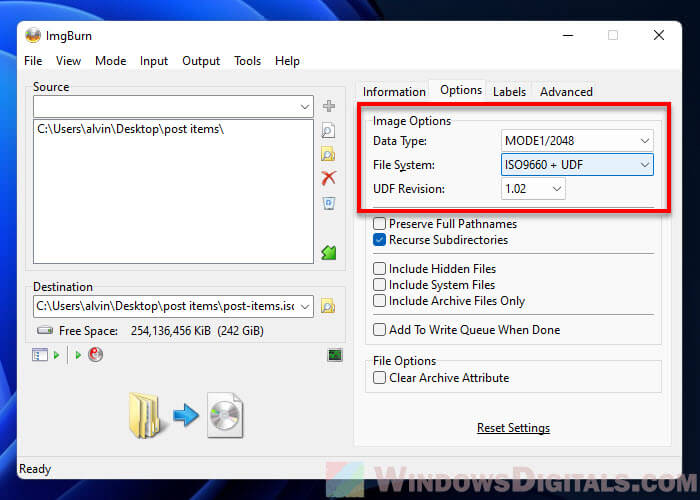Uncheck Recurse Subdirectories
The image size is (700, 500).
(x=379, y=240)
